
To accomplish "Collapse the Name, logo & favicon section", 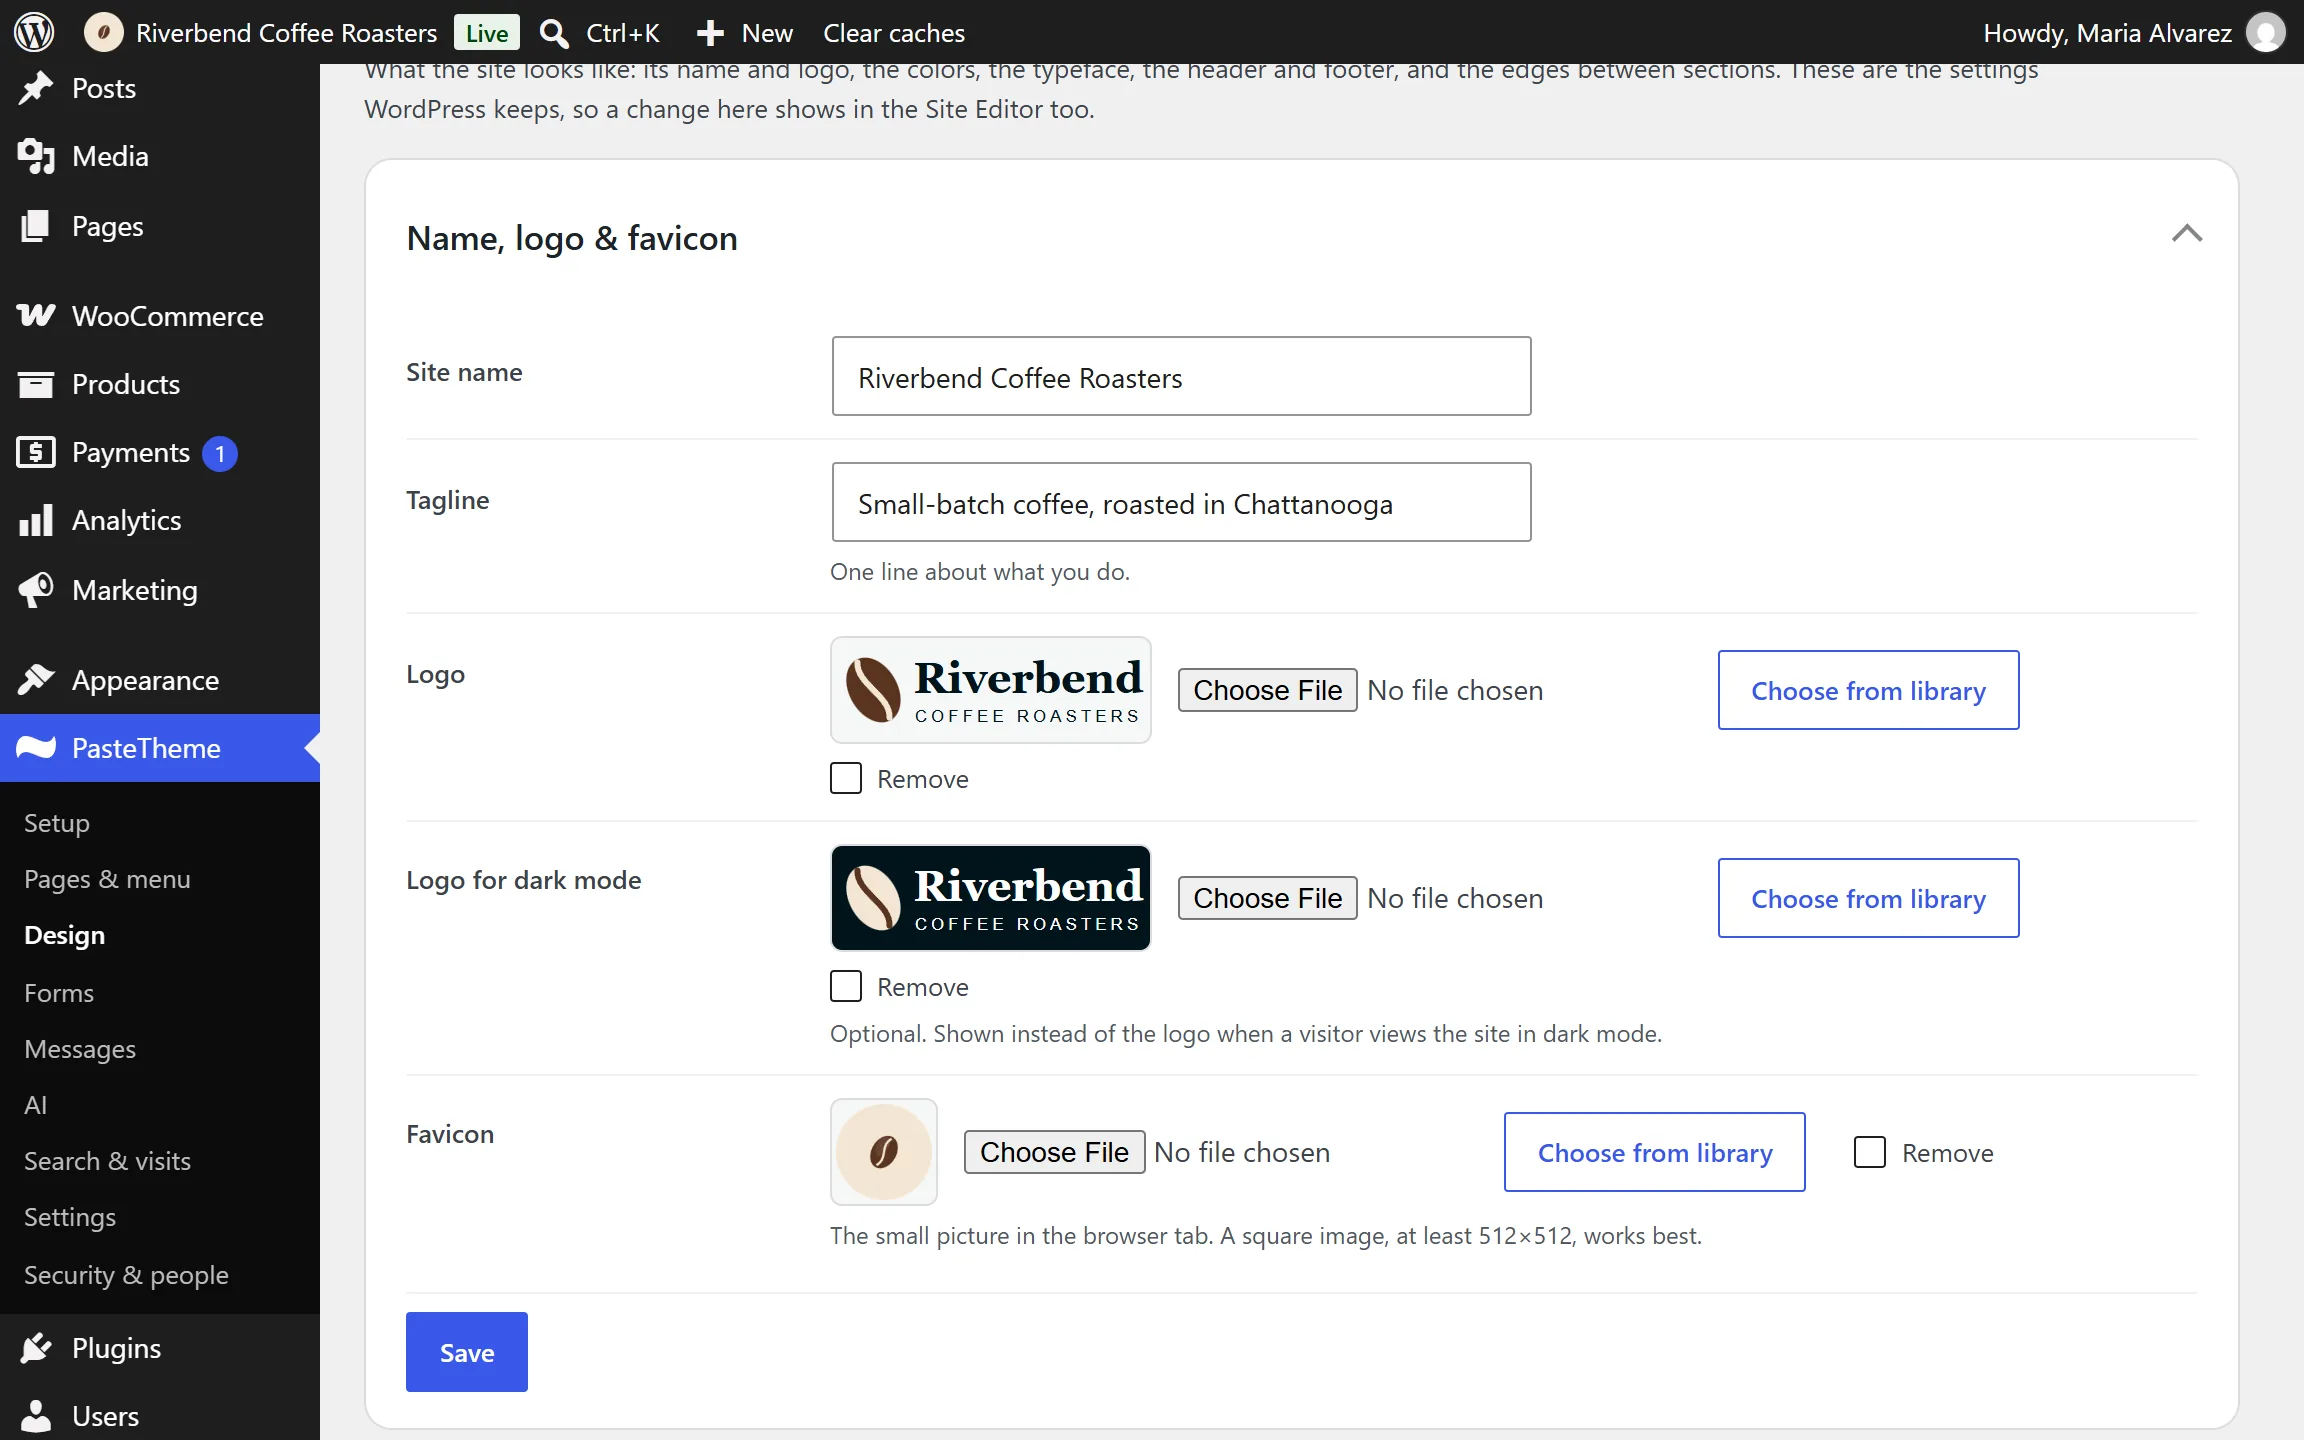I will (x=2187, y=234).
